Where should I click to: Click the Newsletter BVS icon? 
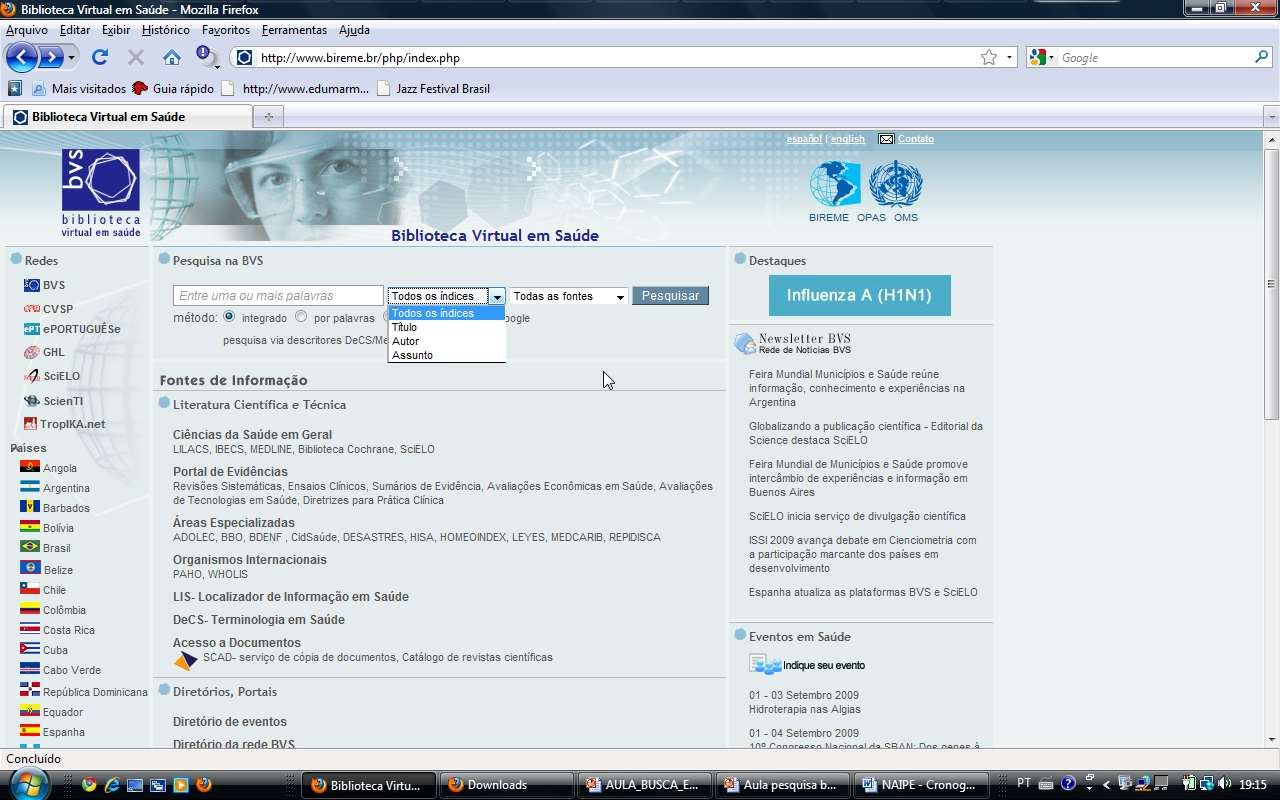pos(745,344)
